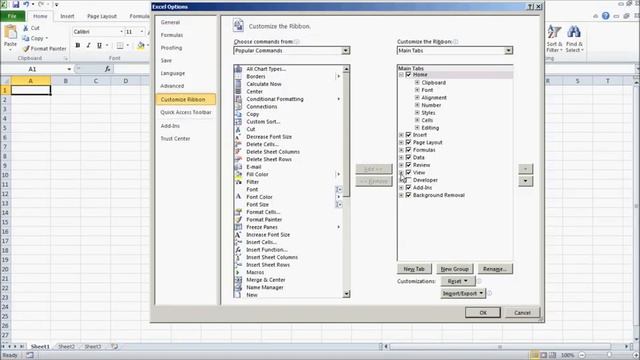This screenshot has height=360, width=640.
Task: Uncheck the Data tab checkbox
Action: point(408,158)
